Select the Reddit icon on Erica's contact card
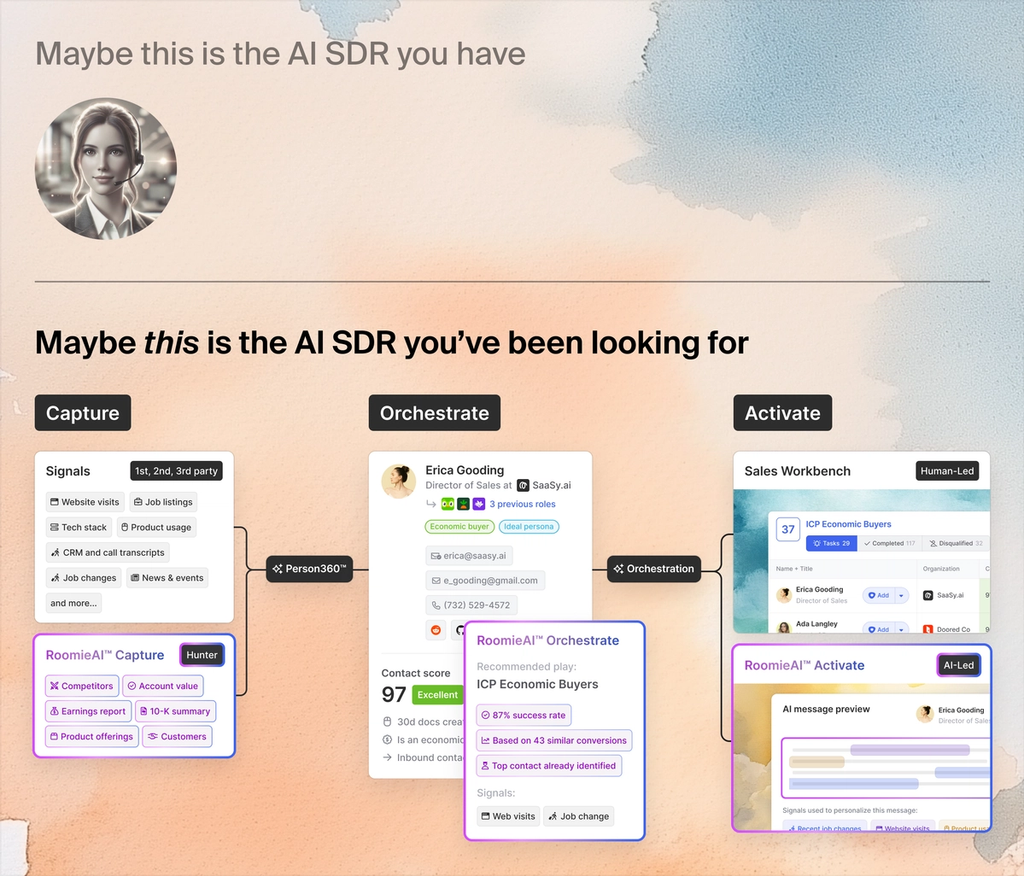The image size is (1024, 876). click(x=435, y=629)
